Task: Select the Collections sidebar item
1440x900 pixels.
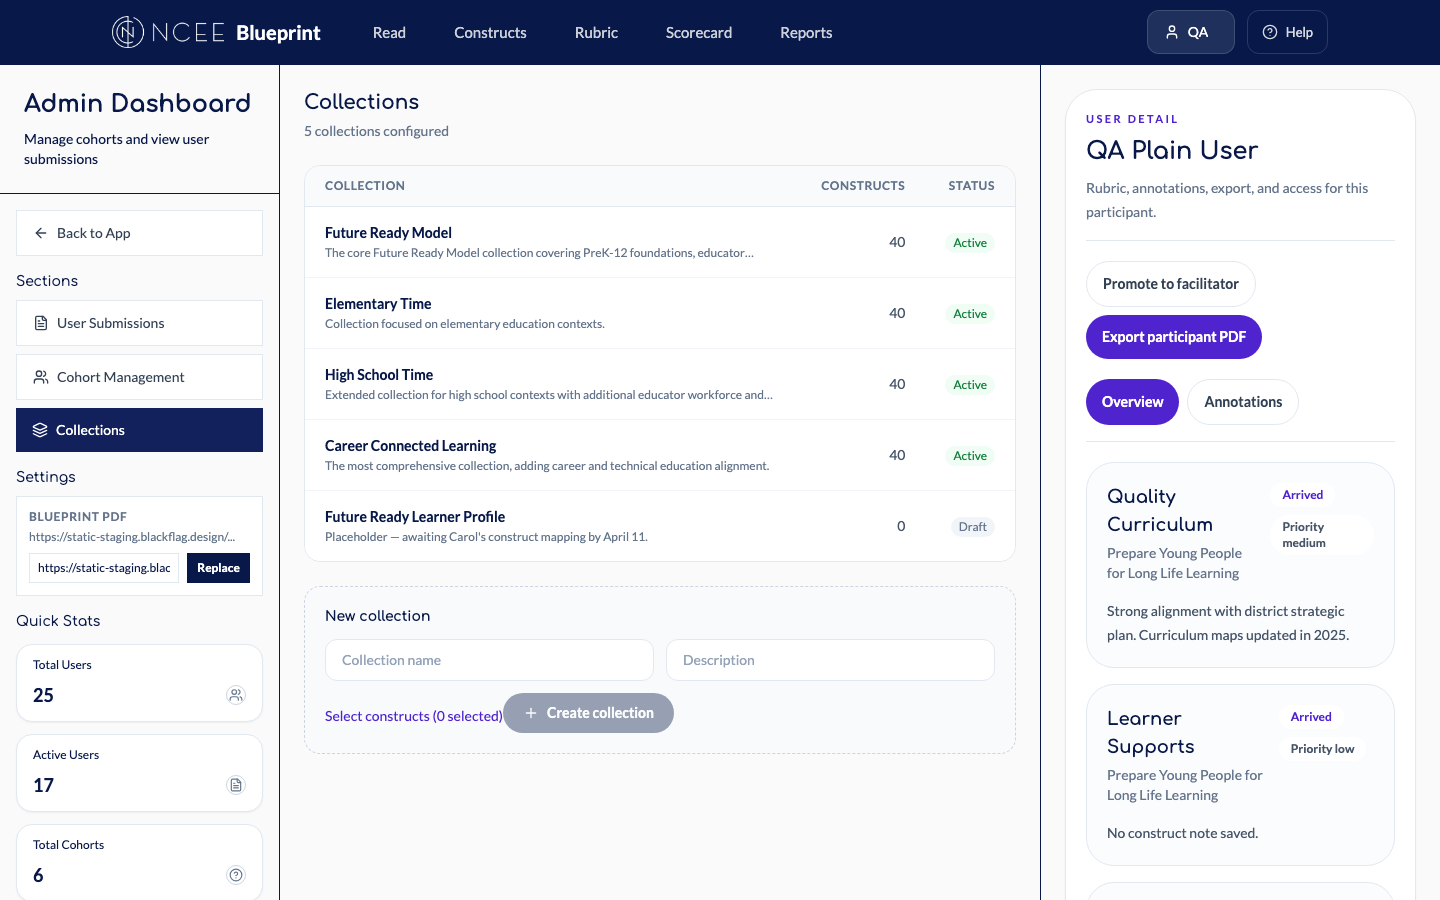Action: pos(139,430)
